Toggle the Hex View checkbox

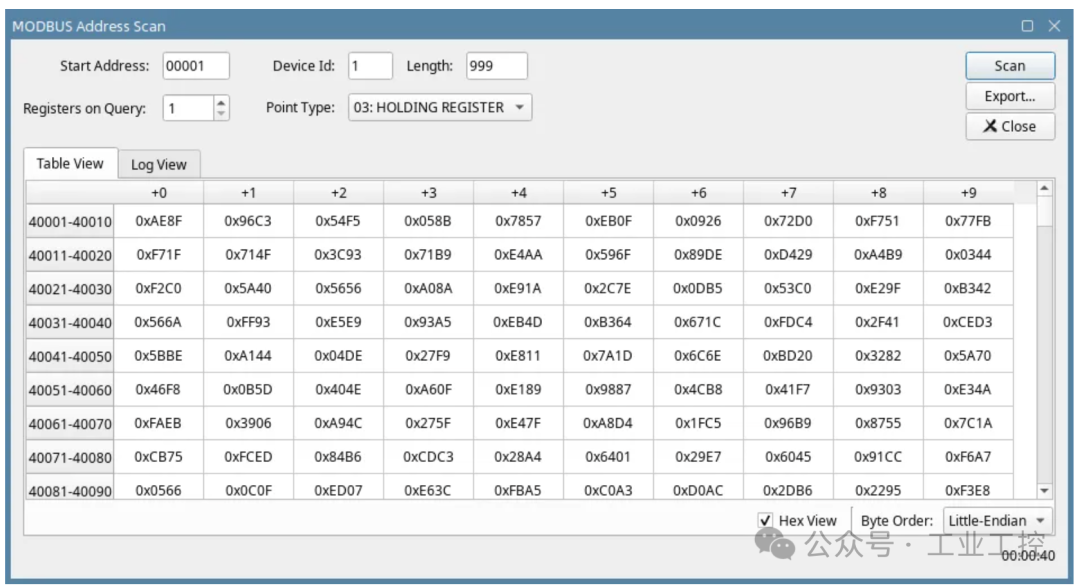[765, 521]
